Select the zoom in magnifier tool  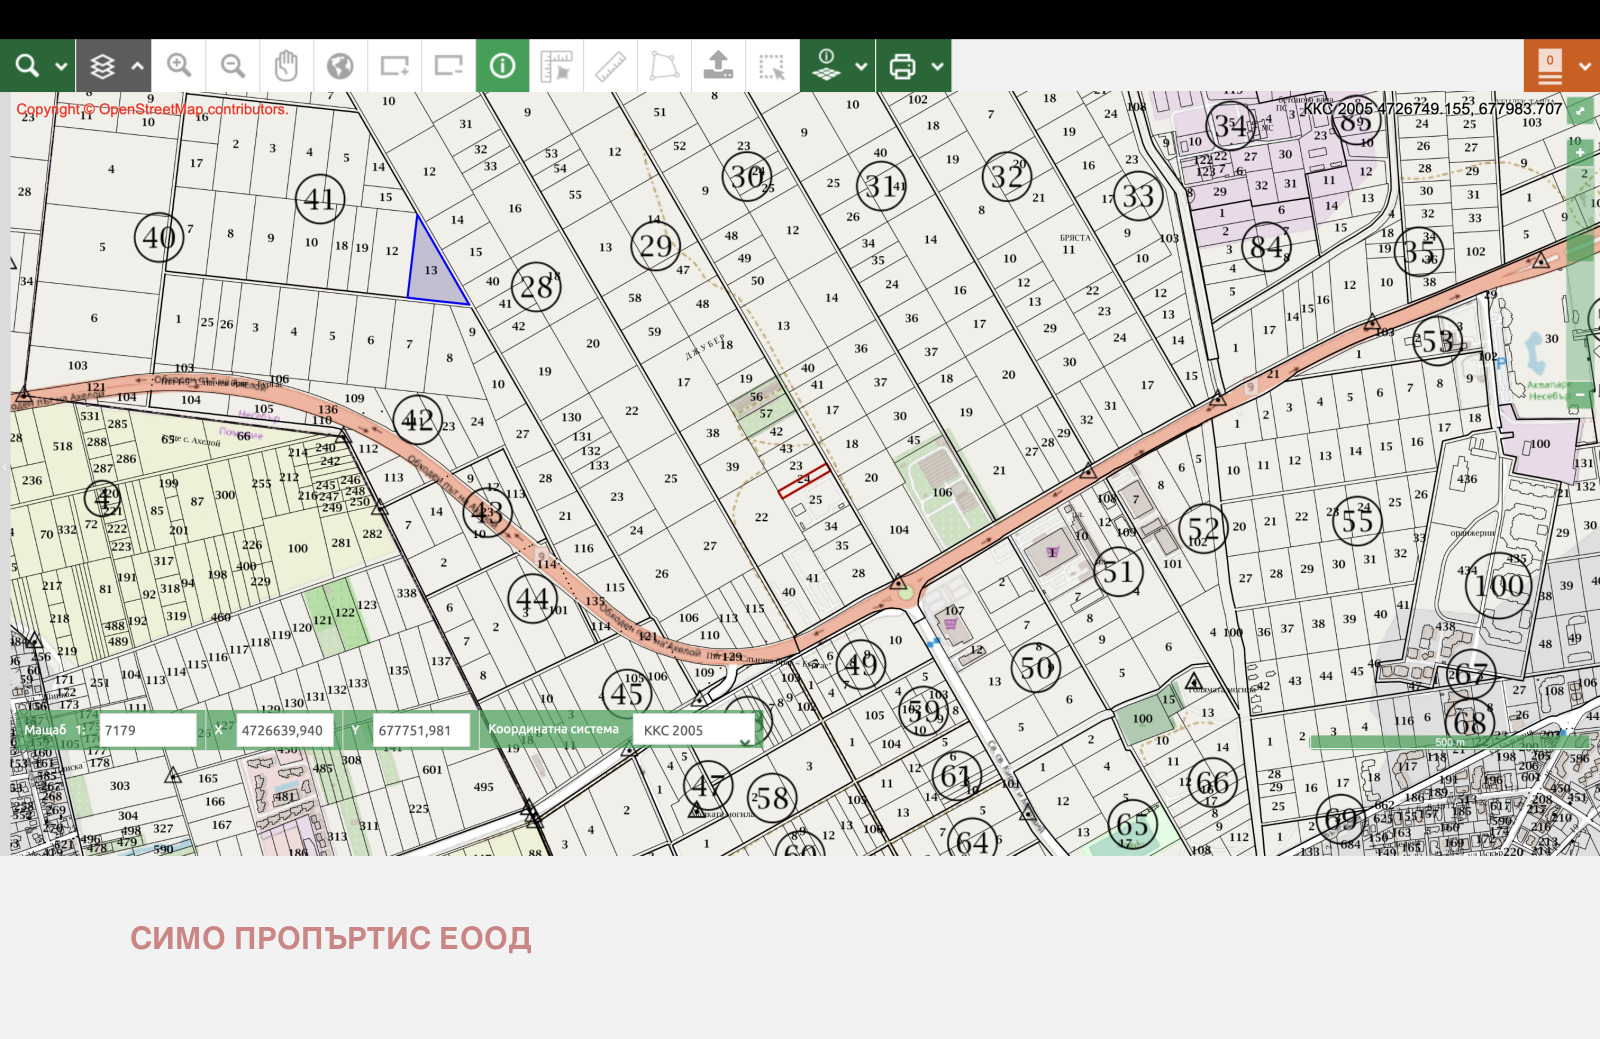click(179, 66)
